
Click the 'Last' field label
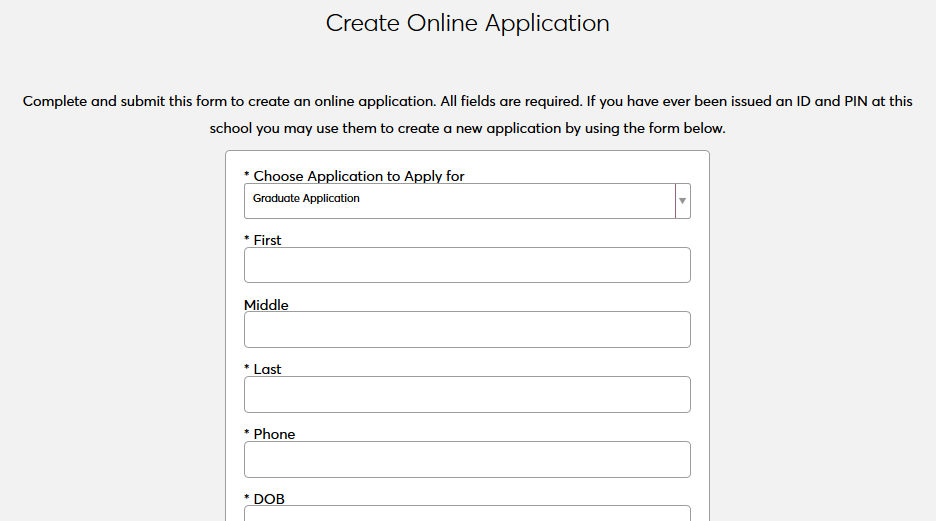(x=267, y=369)
